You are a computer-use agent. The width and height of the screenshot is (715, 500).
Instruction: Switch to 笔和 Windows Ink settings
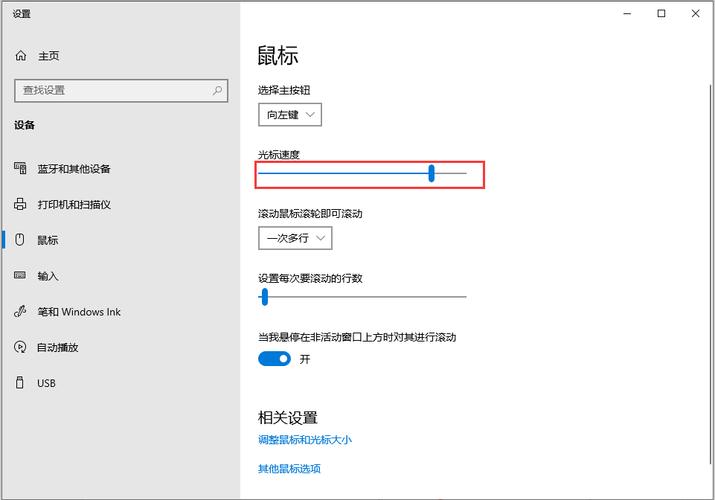click(x=79, y=312)
